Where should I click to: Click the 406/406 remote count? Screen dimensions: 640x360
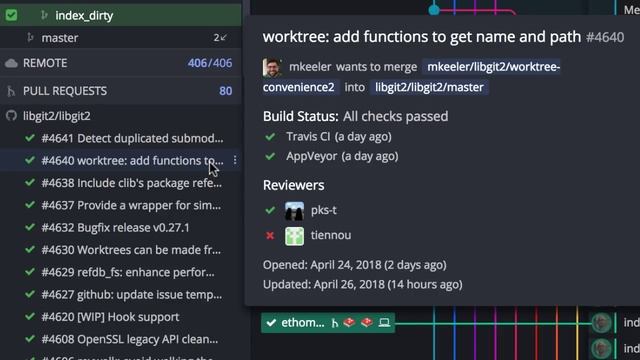click(210, 63)
